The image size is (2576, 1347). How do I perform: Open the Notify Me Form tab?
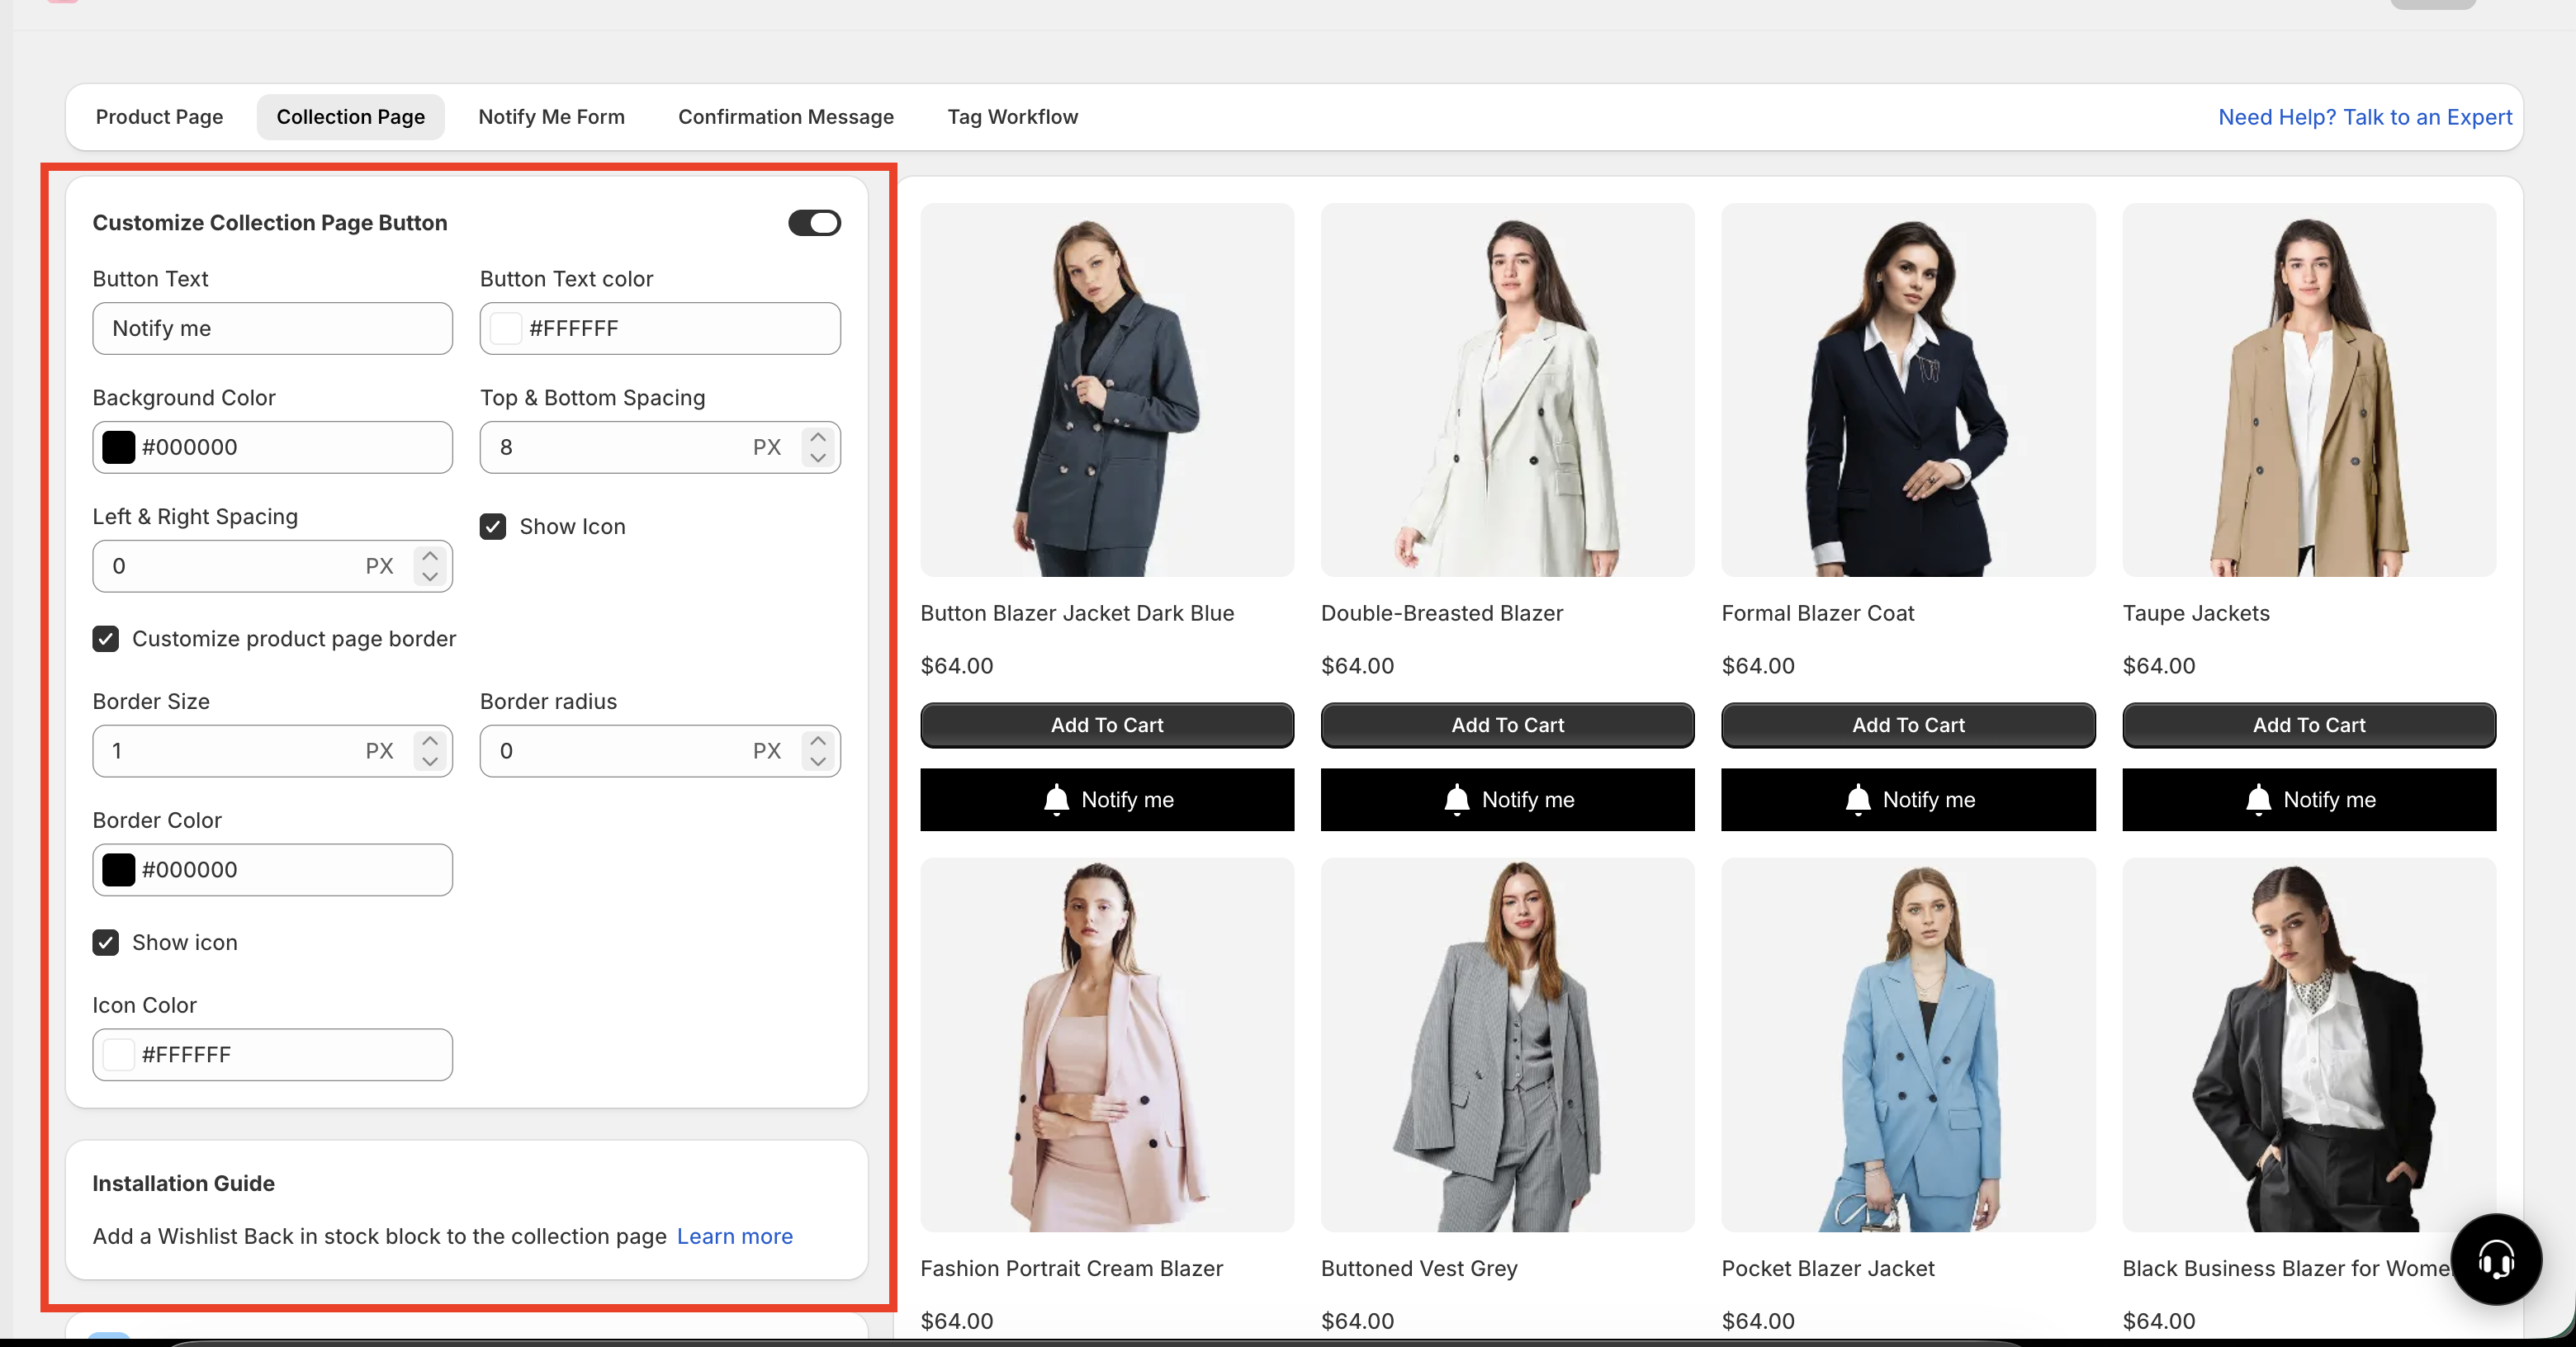pyautogui.click(x=552, y=117)
